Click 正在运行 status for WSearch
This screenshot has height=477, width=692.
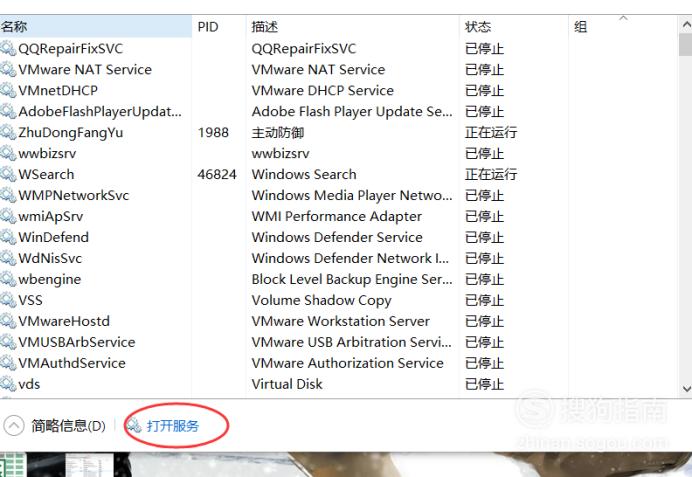point(491,174)
